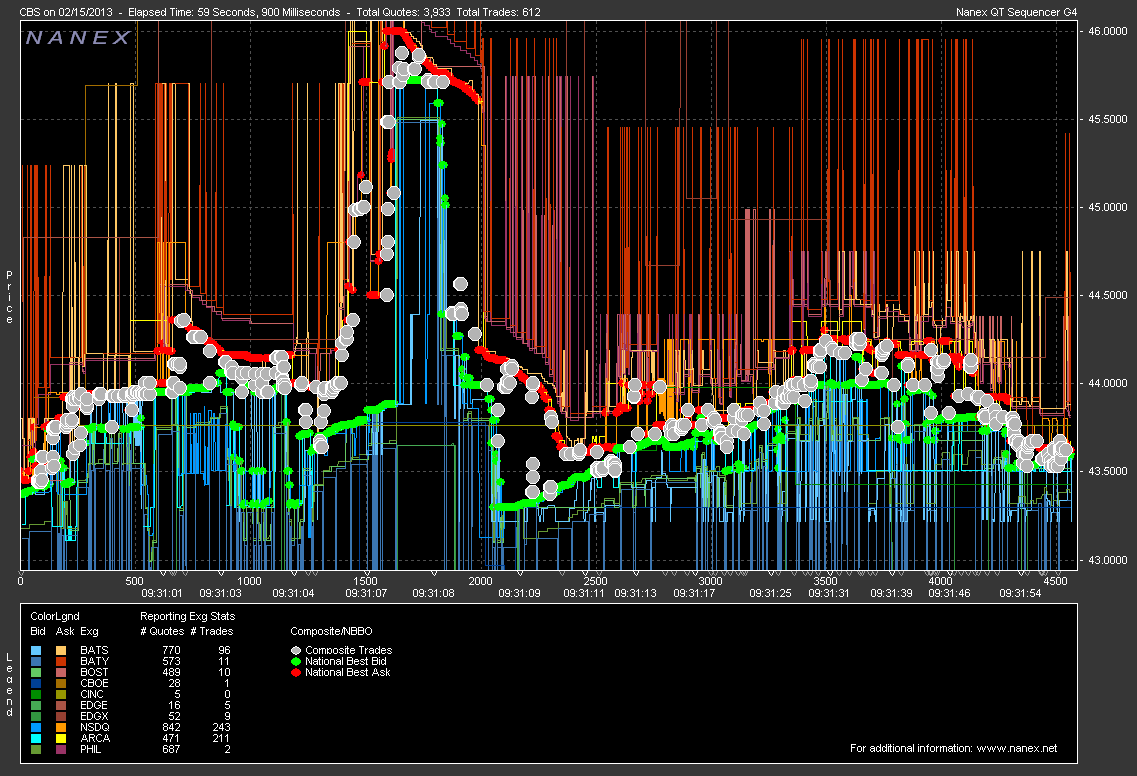
Task: Click the '# Trades' column header
Action: pos(212,631)
